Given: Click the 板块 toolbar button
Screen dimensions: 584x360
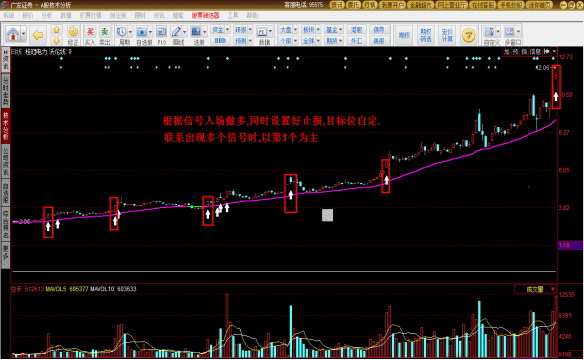Looking at the screenshot, I should coord(308,29).
